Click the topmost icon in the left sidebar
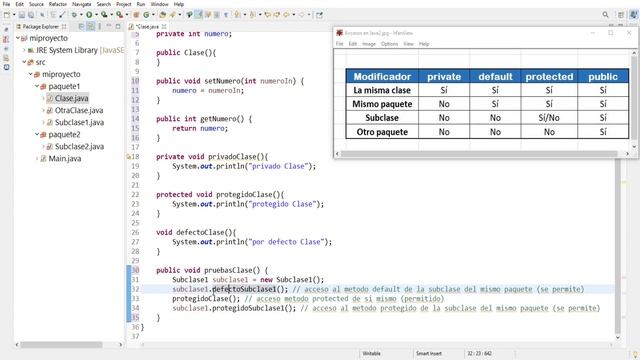 (6, 30)
